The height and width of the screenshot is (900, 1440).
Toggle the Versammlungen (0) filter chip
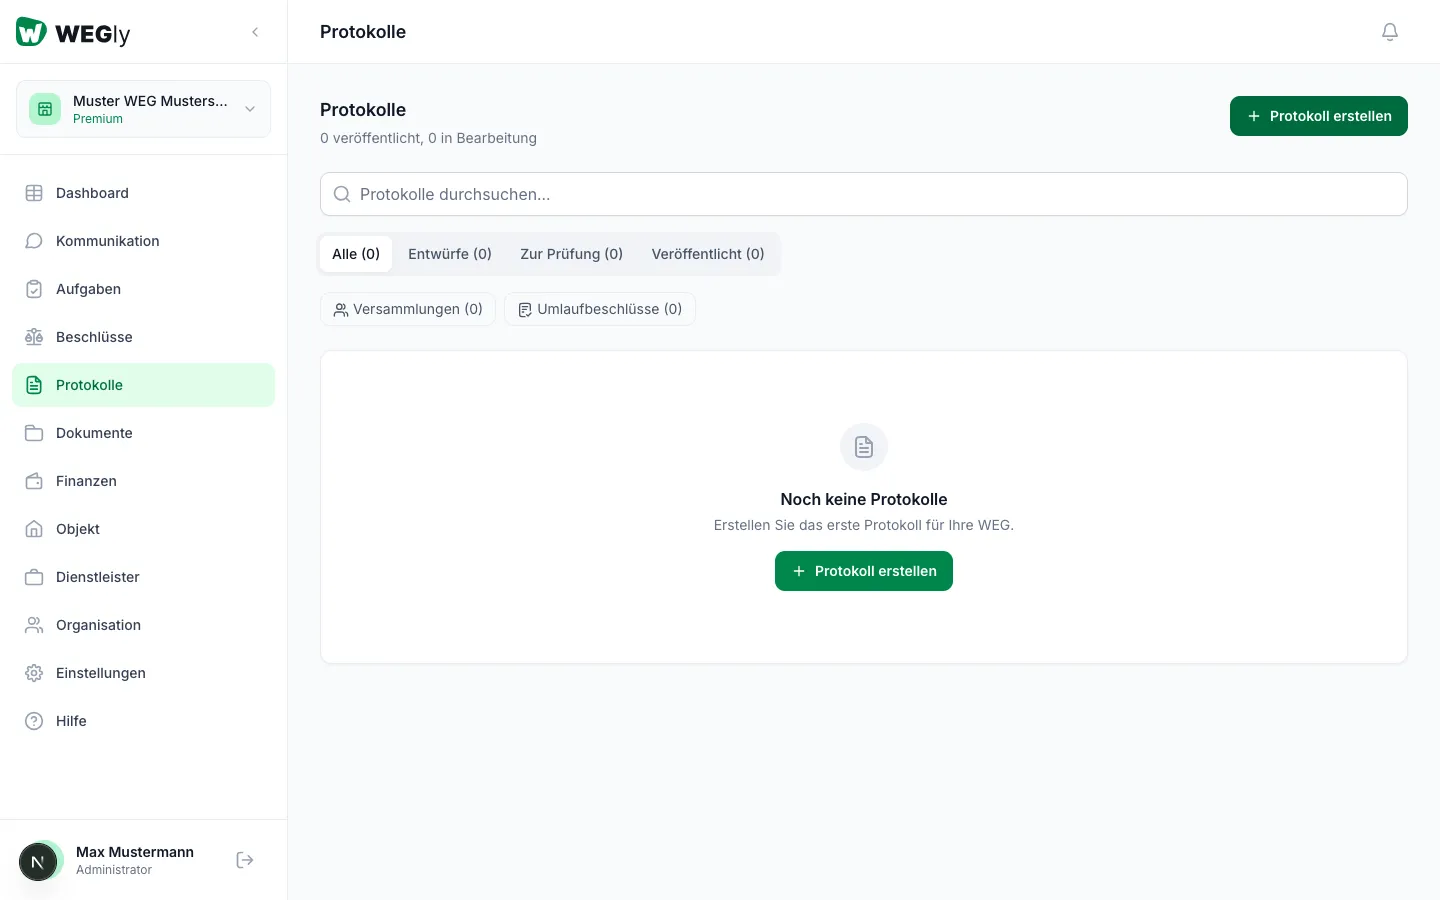(x=408, y=309)
